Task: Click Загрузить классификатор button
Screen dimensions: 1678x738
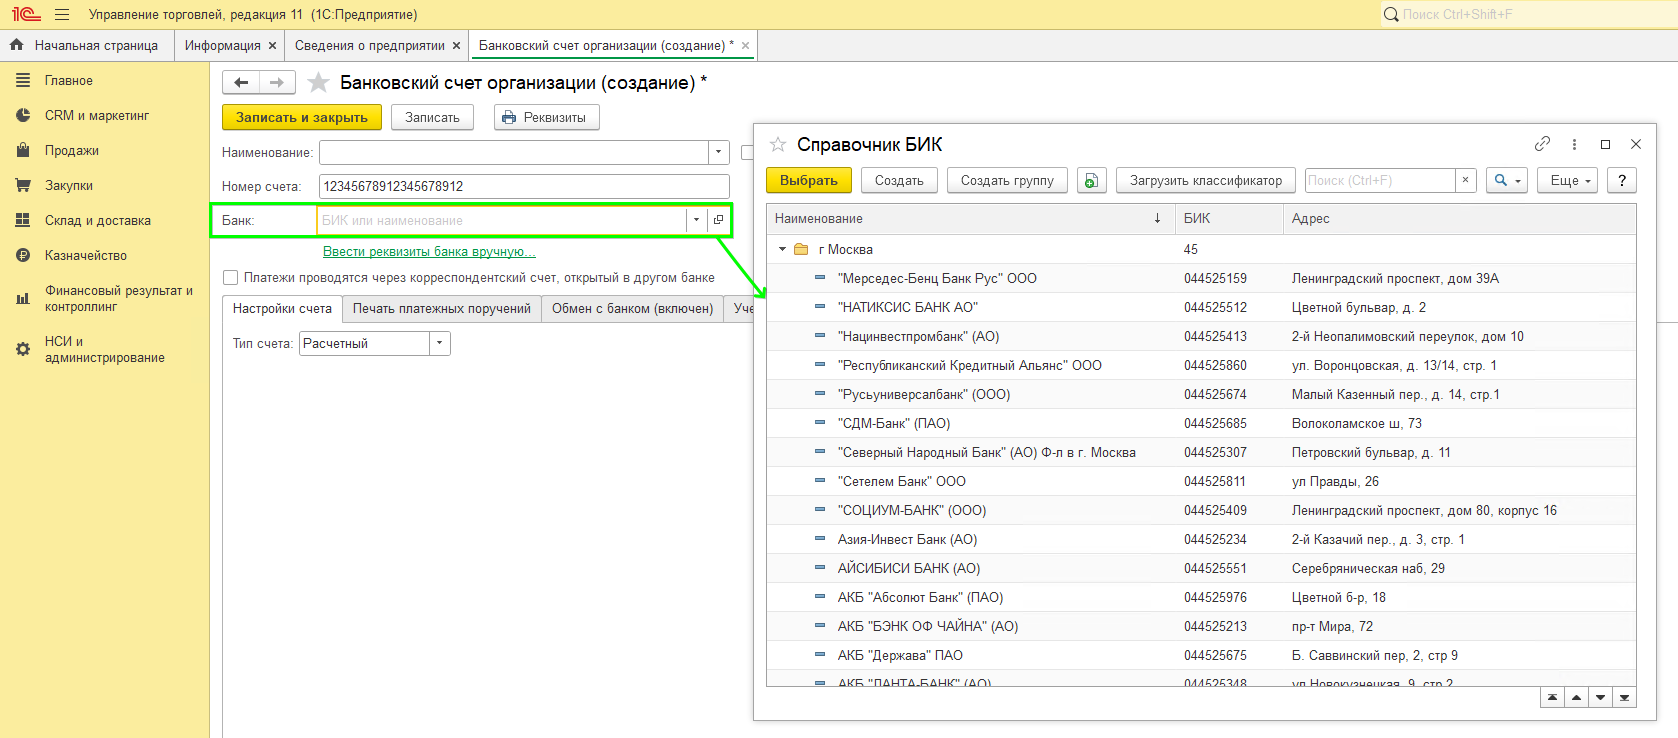Action: point(1206,180)
